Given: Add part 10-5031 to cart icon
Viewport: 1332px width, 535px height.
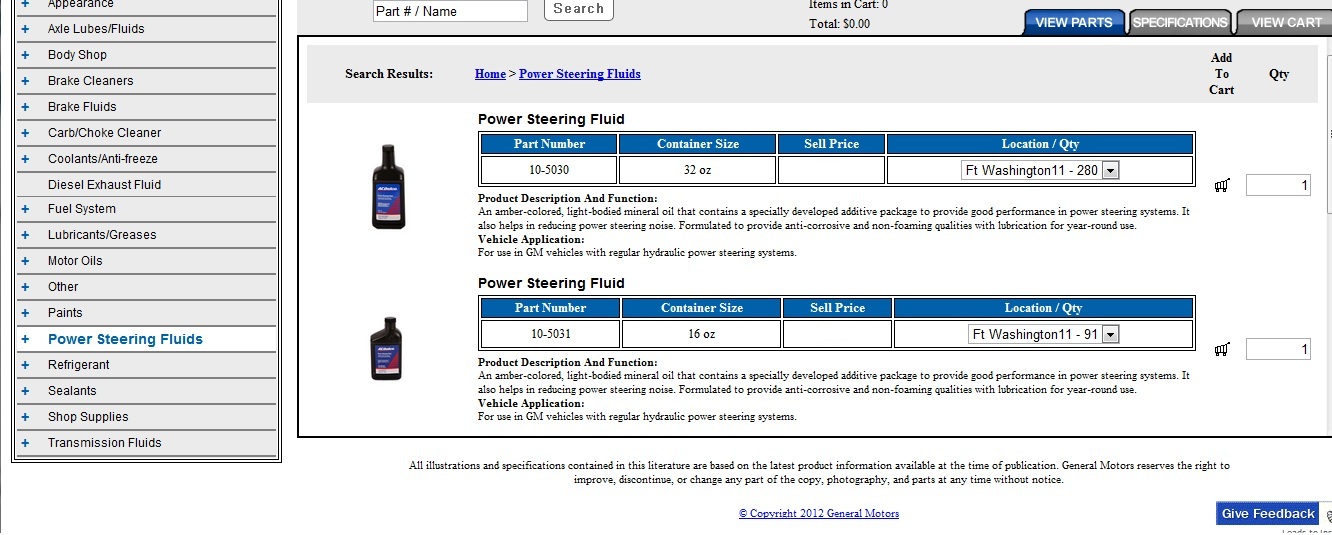Looking at the screenshot, I should 1221,349.
